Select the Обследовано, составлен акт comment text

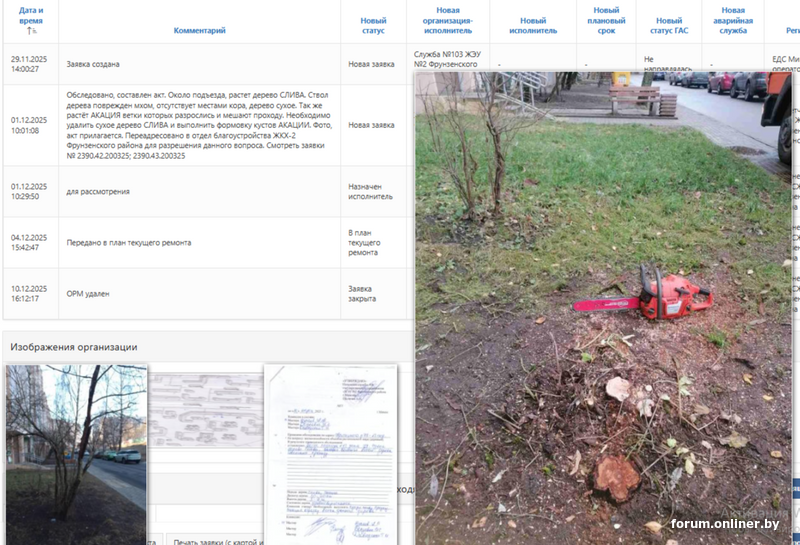pyautogui.click(x=199, y=125)
